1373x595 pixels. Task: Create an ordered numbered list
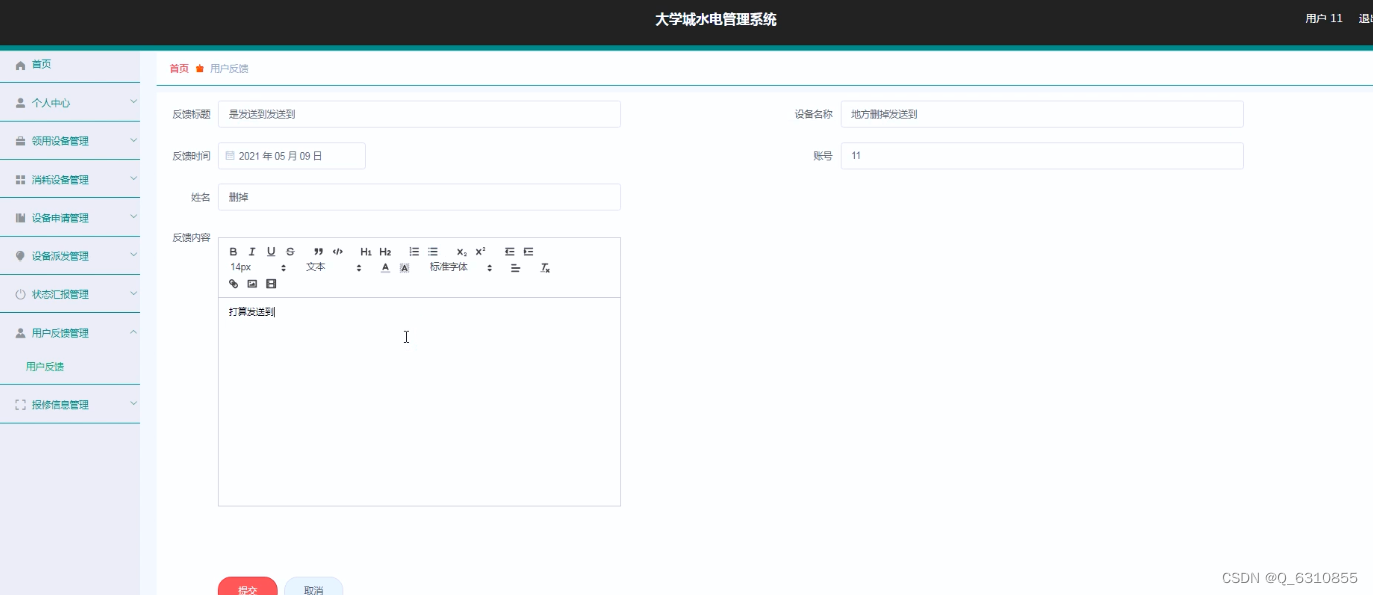[414, 252]
